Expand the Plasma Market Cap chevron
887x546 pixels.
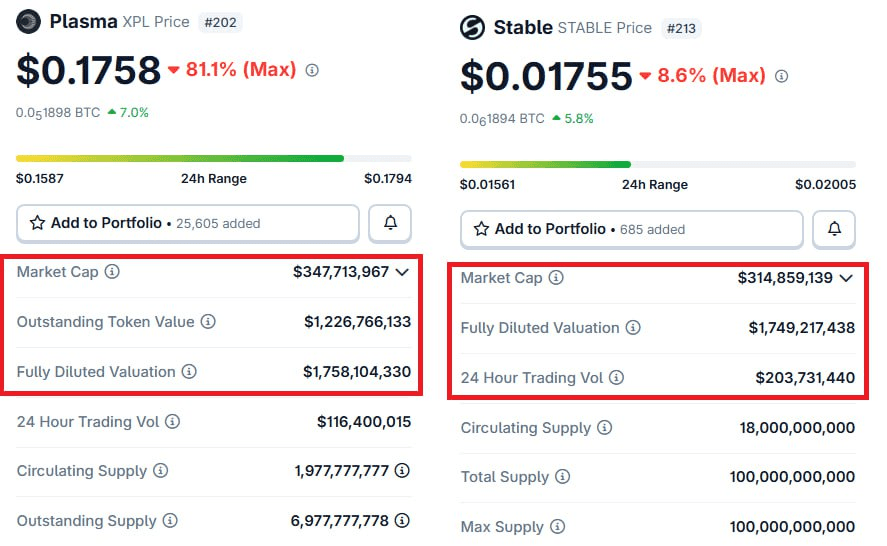(402, 272)
